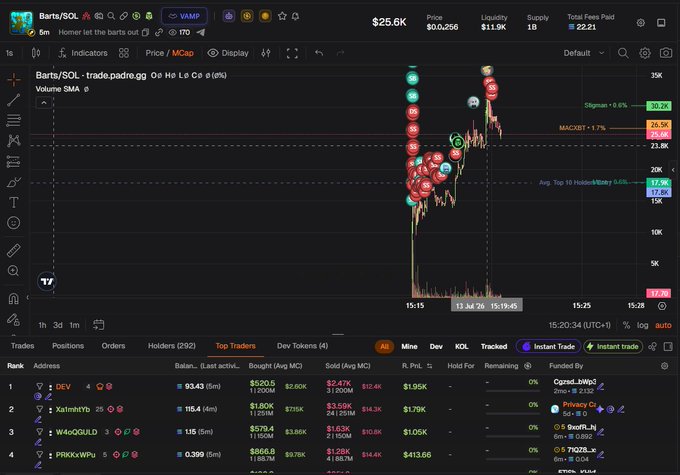
Task: Open chart symbol search magnifier
Action: click(x=623, y=53)
